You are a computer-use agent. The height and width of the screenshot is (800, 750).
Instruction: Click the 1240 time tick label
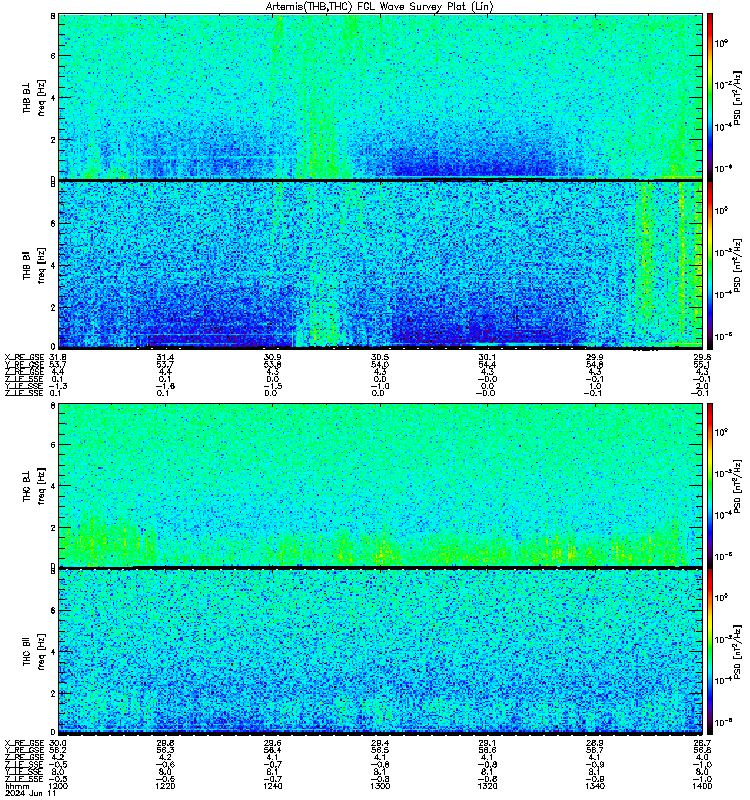click(272, 786)
